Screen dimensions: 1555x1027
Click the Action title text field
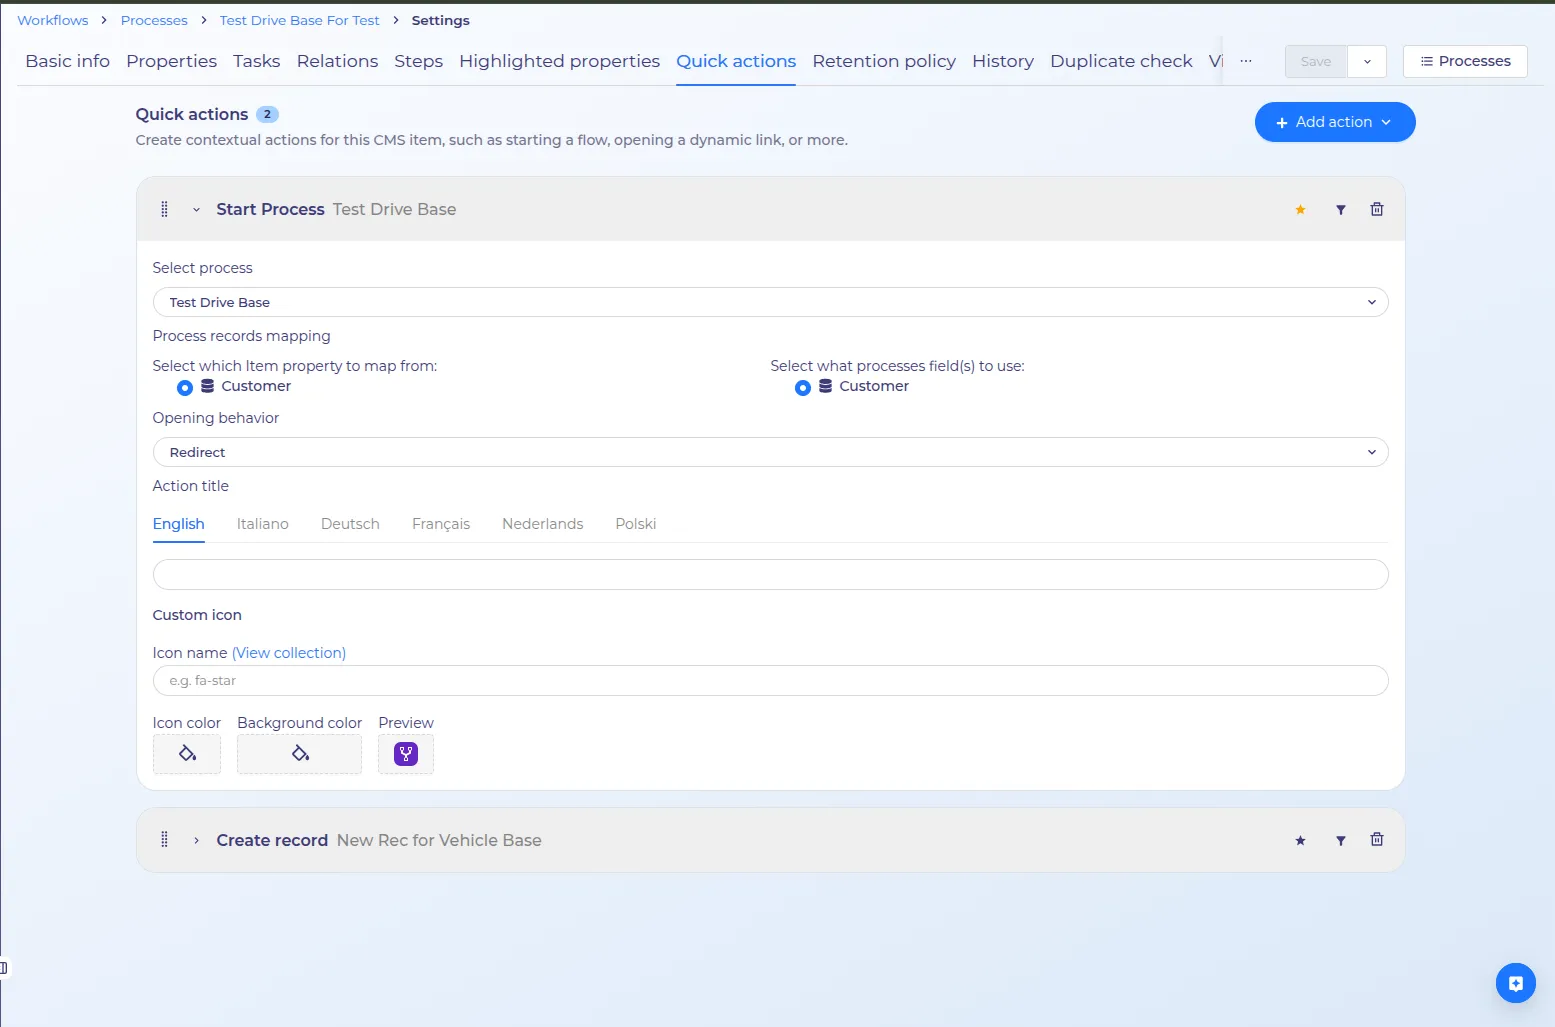(x=770, y=574)
